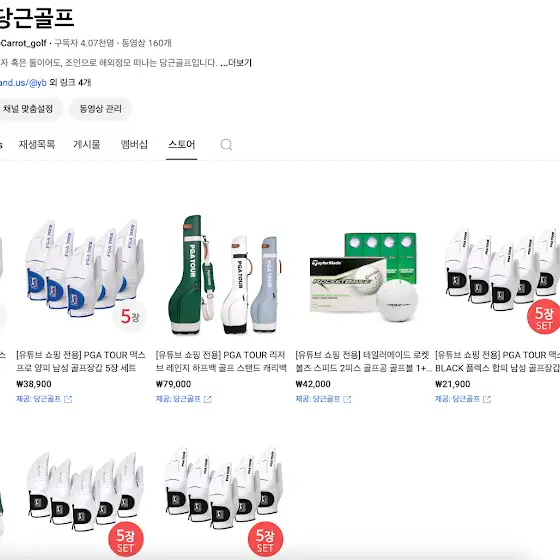Screen dimensions: 560x560
Task: Expand channel description with 더보기
Action: point(236,63)
